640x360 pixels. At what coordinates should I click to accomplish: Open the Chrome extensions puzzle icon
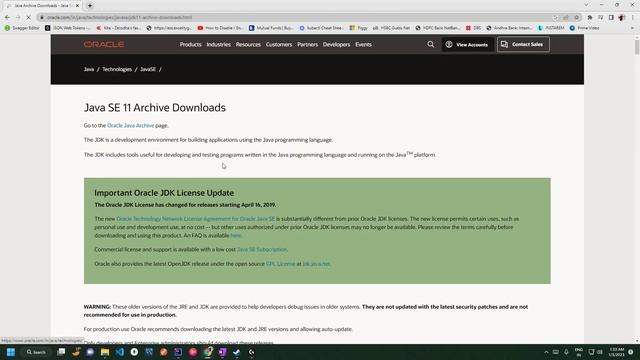590,17
